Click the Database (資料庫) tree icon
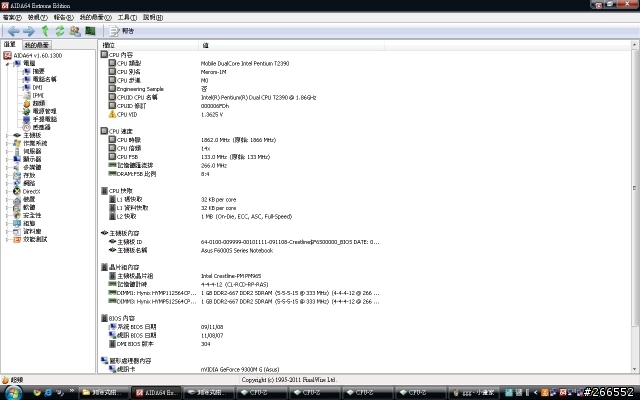The width and height of the screenshot is (640, 400). point(17,231)
